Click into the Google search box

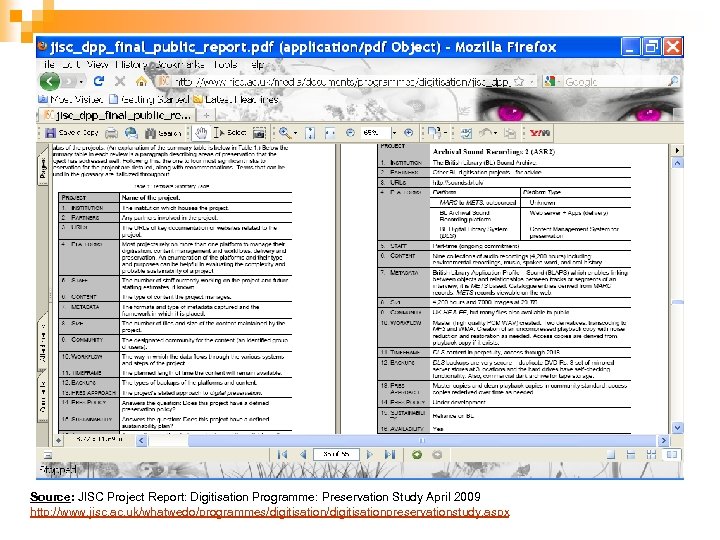tap(614, 82)
